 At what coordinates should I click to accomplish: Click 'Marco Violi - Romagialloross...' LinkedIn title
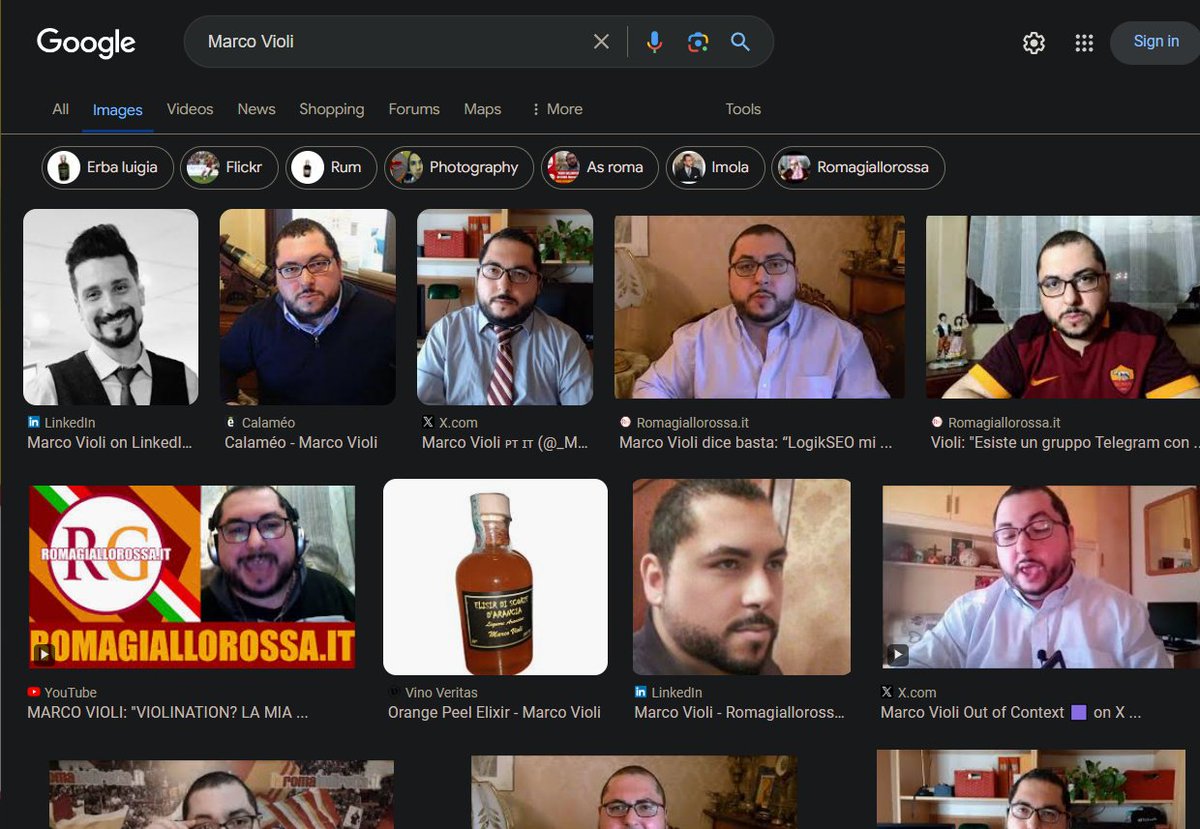pos(739,712)
